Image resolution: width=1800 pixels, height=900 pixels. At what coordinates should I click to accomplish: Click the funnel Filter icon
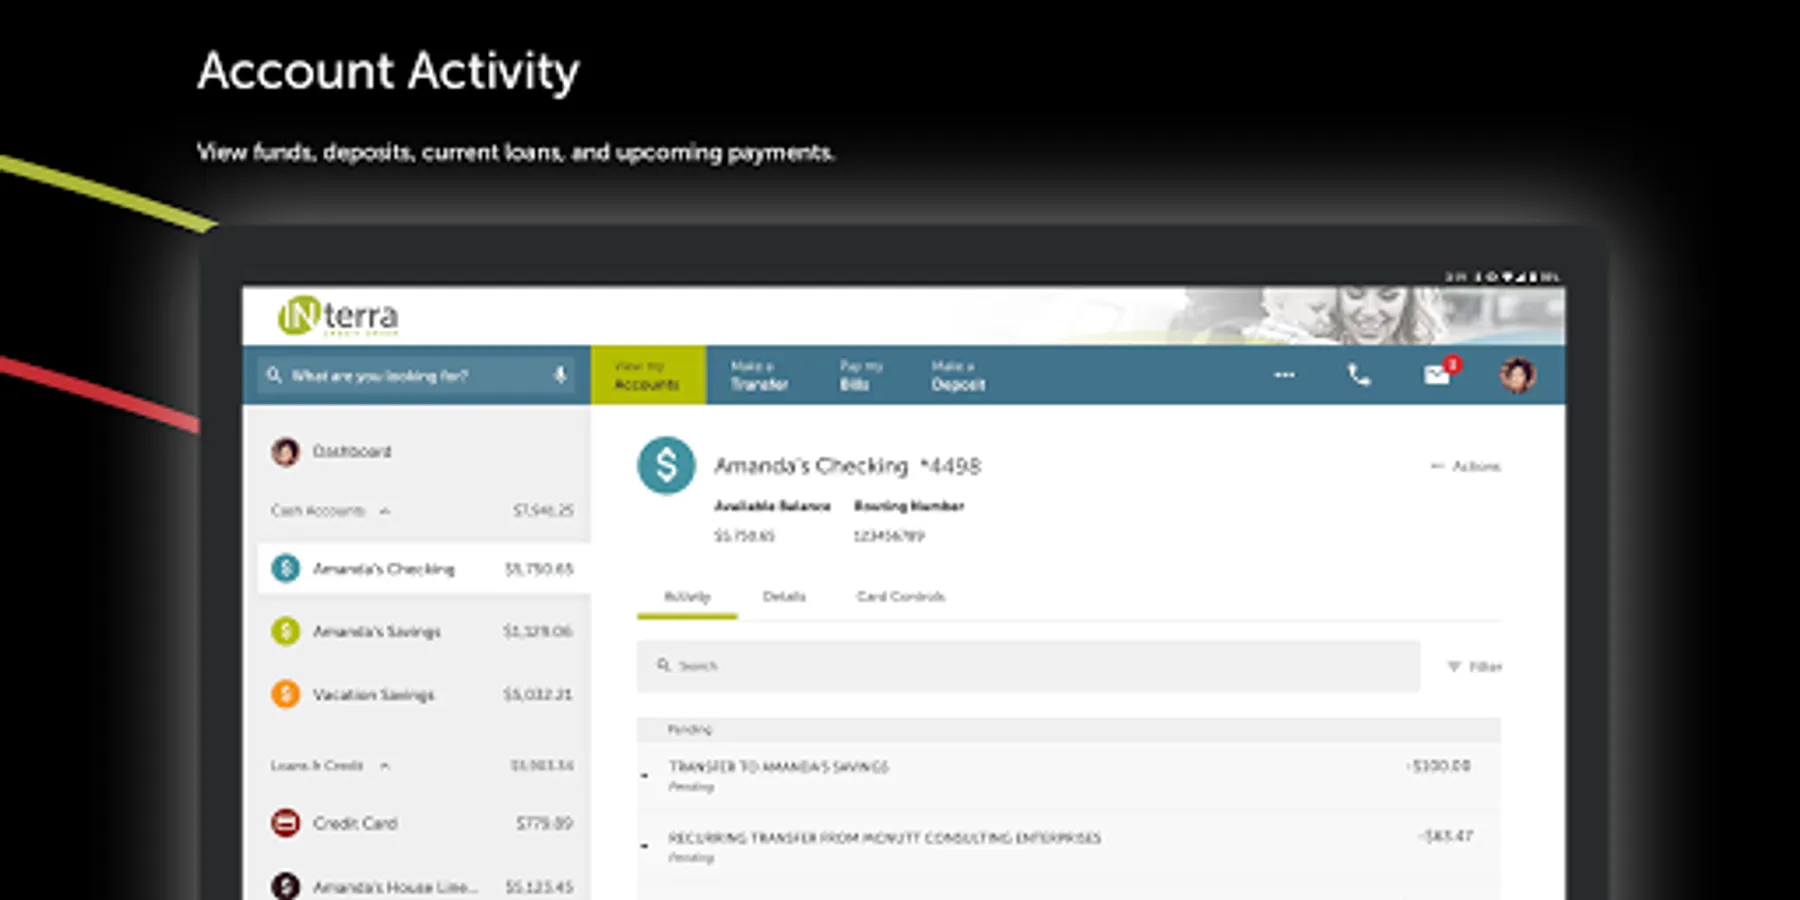coord(1454,666)
